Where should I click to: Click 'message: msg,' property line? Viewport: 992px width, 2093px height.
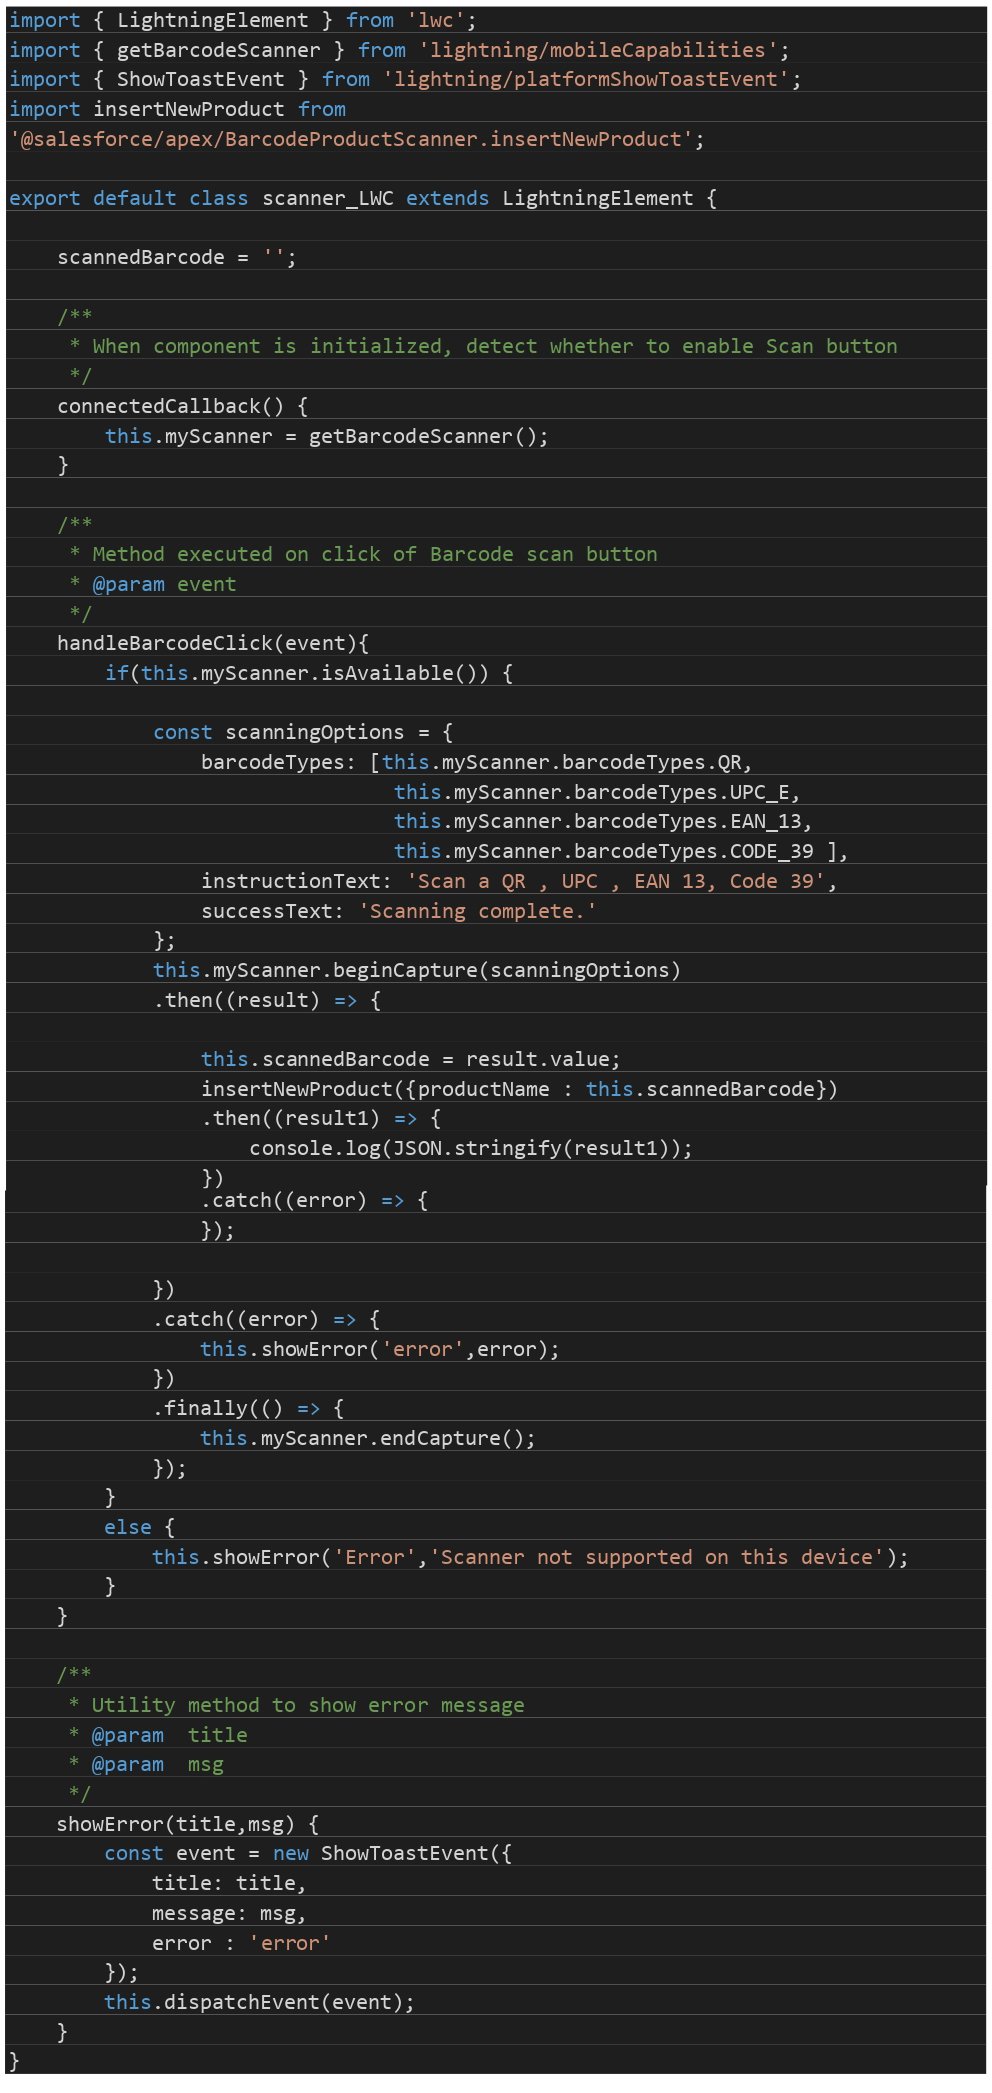pos(229,1913)
